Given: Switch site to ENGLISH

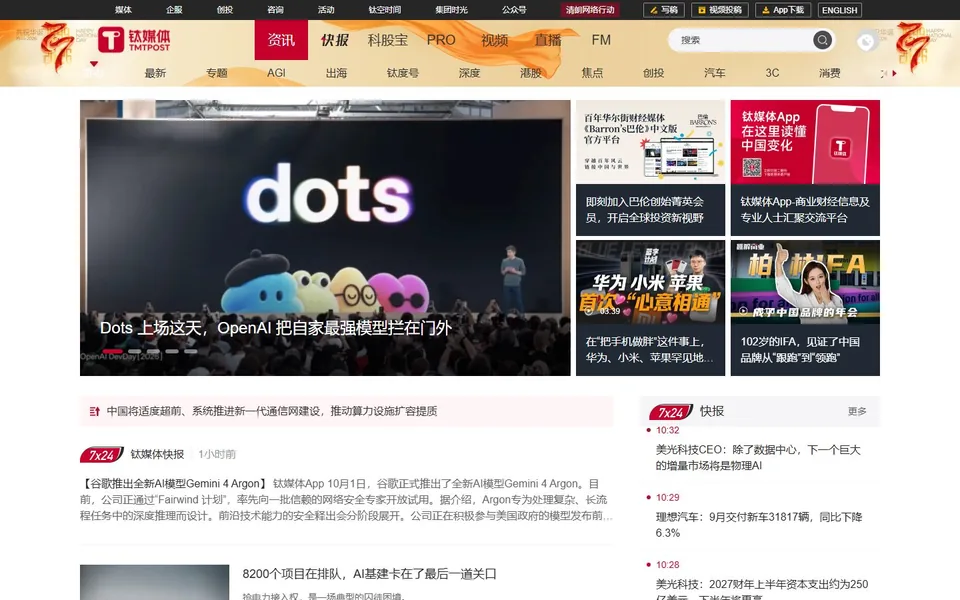Looking at the screenshot, I should coord(839,10).
